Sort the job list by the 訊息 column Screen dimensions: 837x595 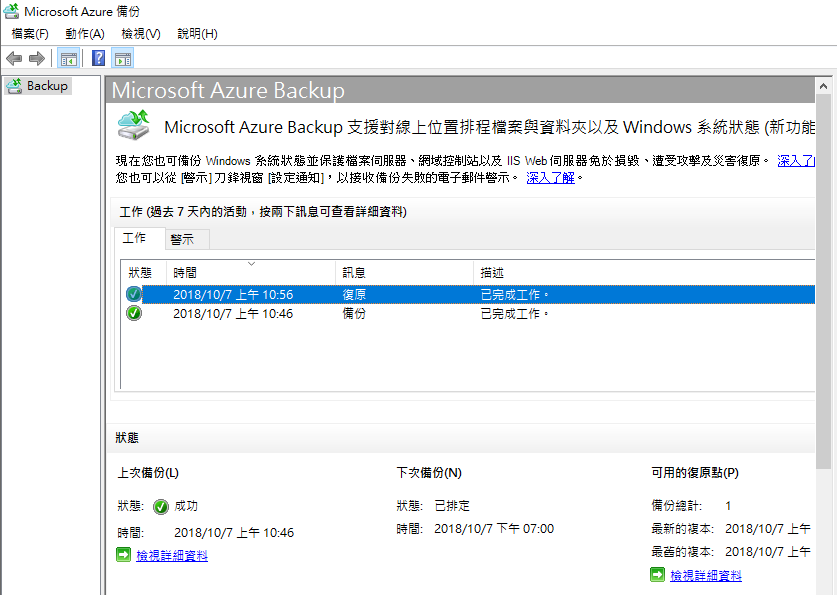point(404,273)
